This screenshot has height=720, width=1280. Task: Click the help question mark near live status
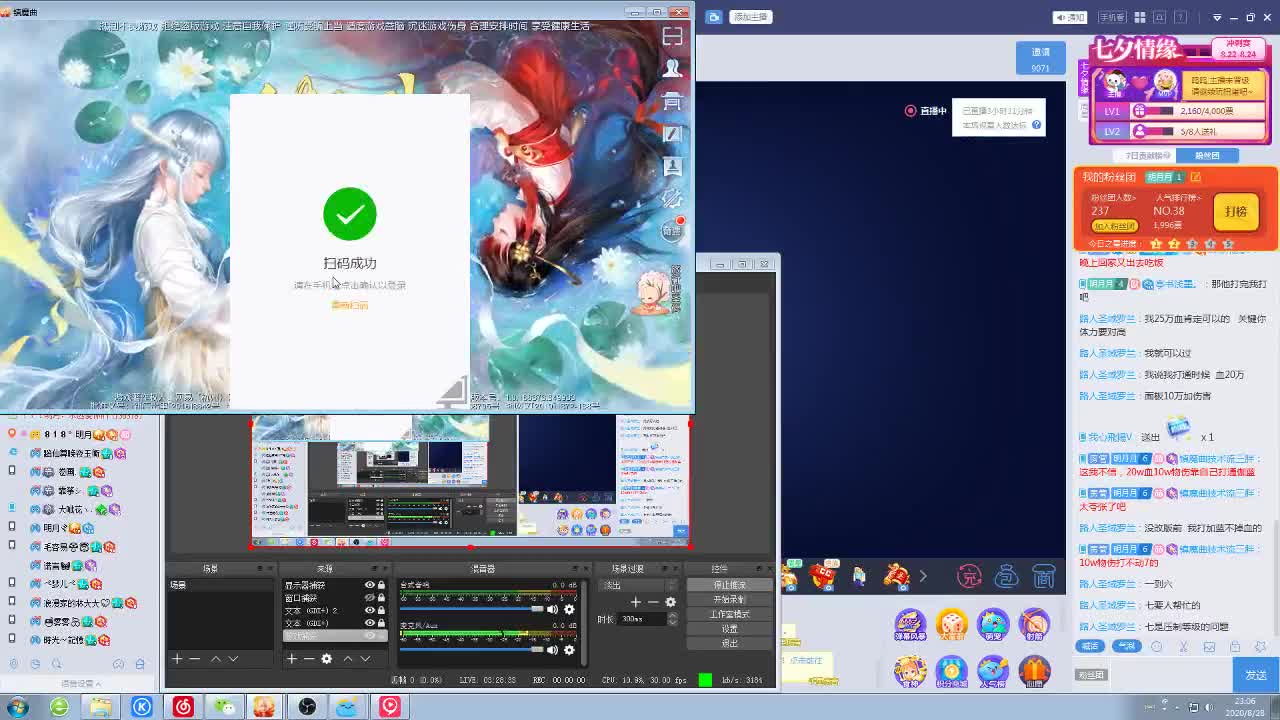tap(1037, 125)
